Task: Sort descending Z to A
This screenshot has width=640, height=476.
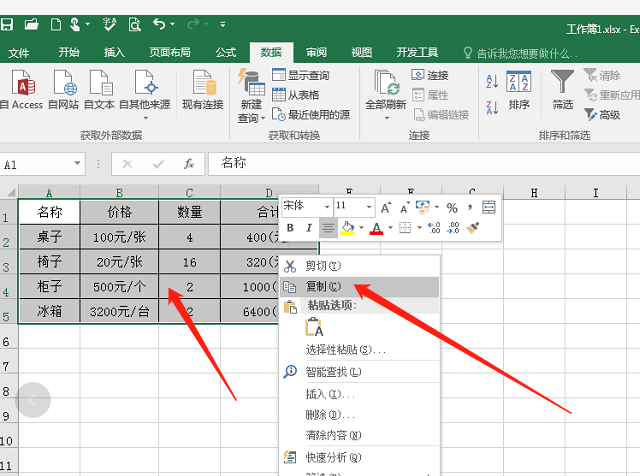Action: pos(492,107)
